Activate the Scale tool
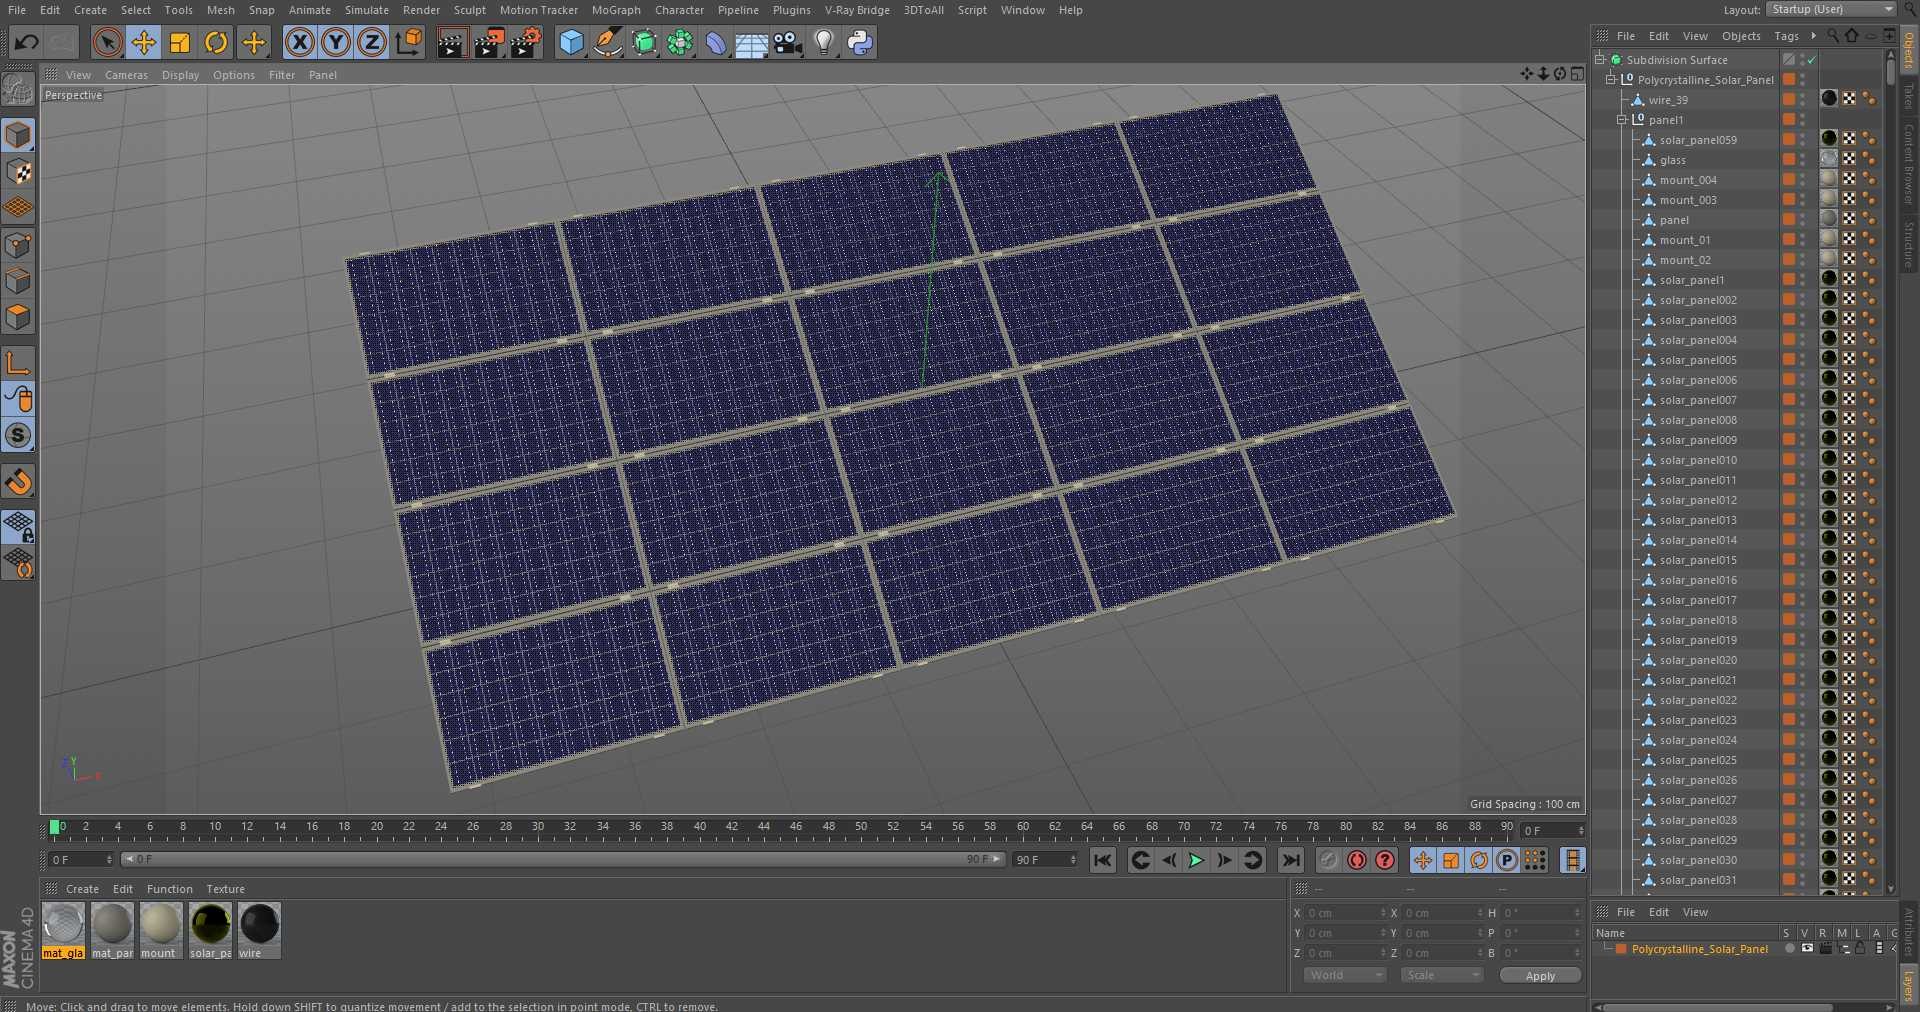Image resolution: width=1920 pixels, height=1012 pixels. tap(180, 42)
